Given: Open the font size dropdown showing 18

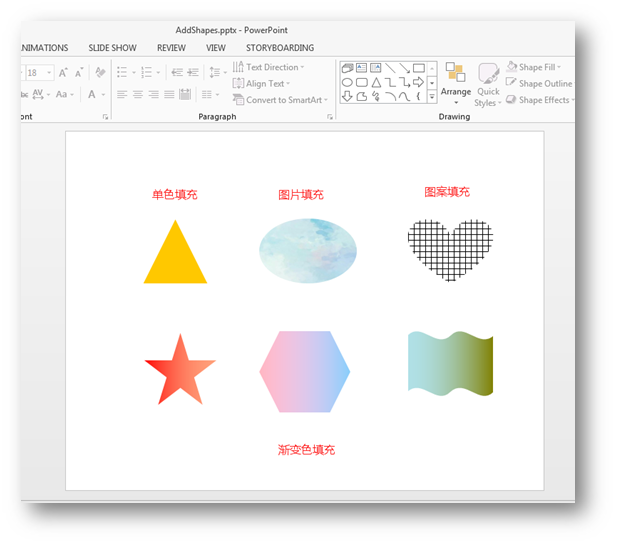Looking at the screenshot, I should (x=49, y=73).
